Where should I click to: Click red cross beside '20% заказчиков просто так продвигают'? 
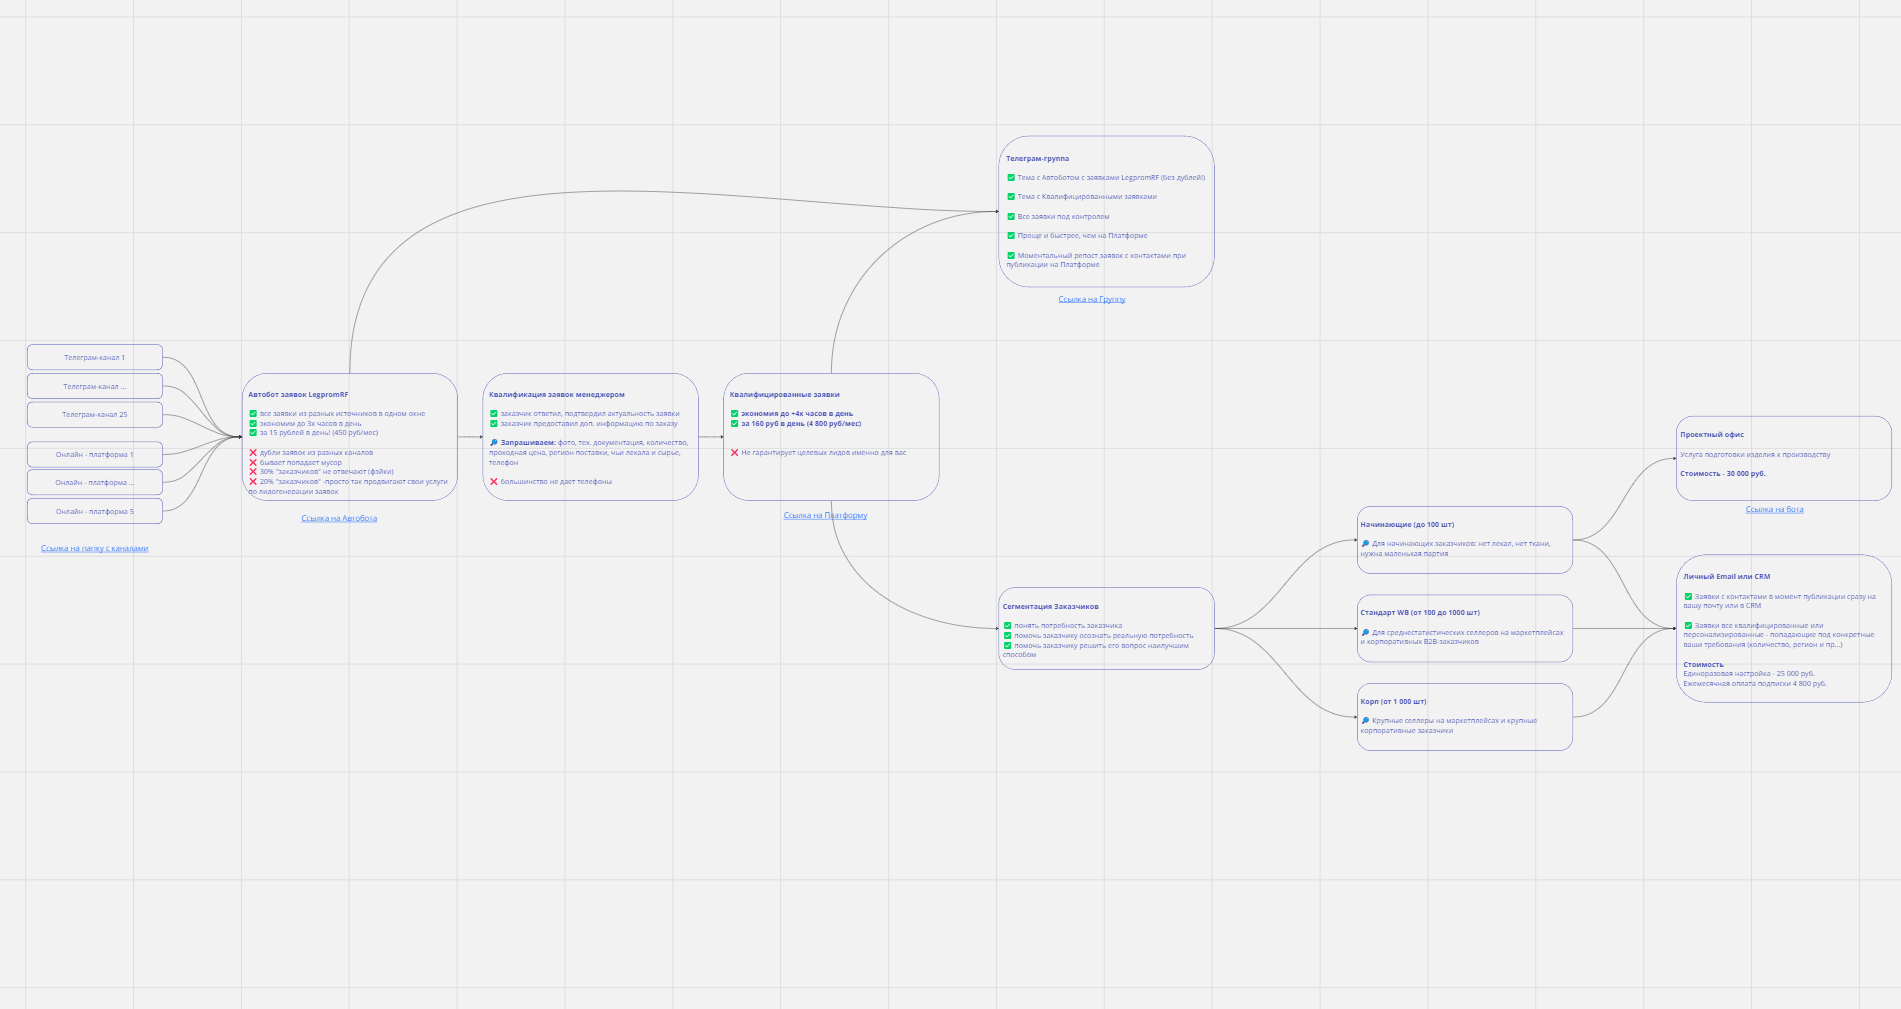(x=253, y=482)
